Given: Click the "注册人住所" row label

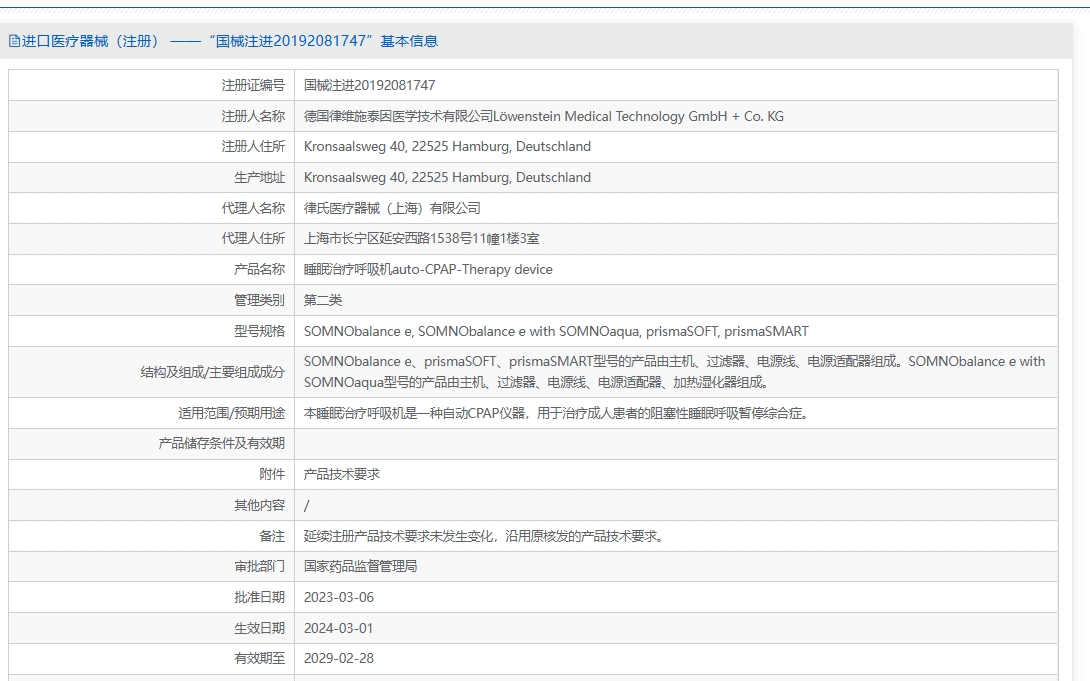Looking at the screenshot, I should click(253, 147).
